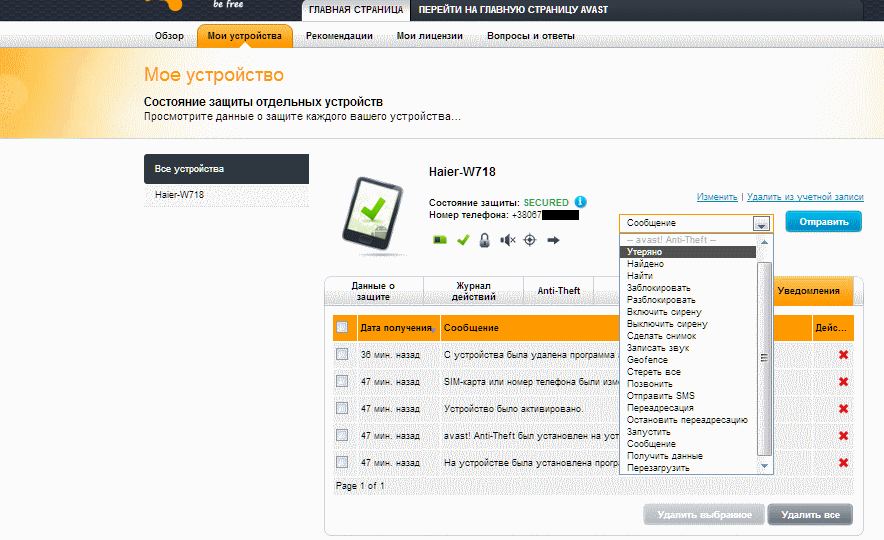Viewport: 884px width, 540px height.
Task: Pick Сделать снимок from the dropdown
Action: (x=688, y=336)
